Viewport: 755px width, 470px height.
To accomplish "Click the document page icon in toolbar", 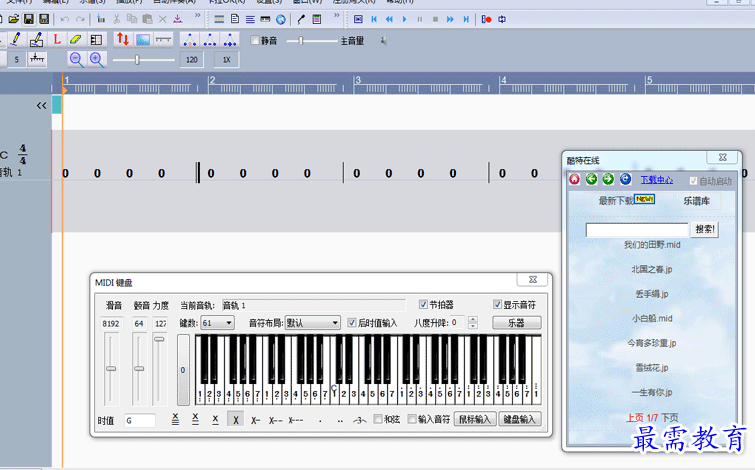I will (x=235, y=19).
